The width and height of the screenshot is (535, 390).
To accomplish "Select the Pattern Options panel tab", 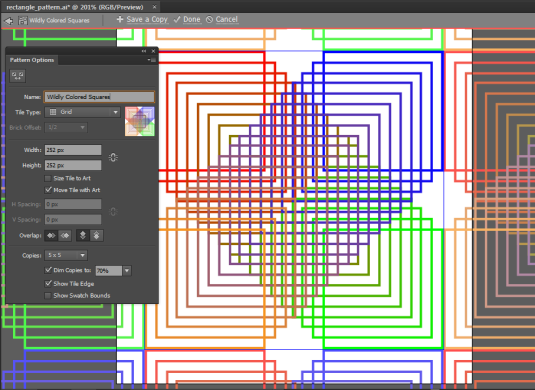I will pos(32,60).
